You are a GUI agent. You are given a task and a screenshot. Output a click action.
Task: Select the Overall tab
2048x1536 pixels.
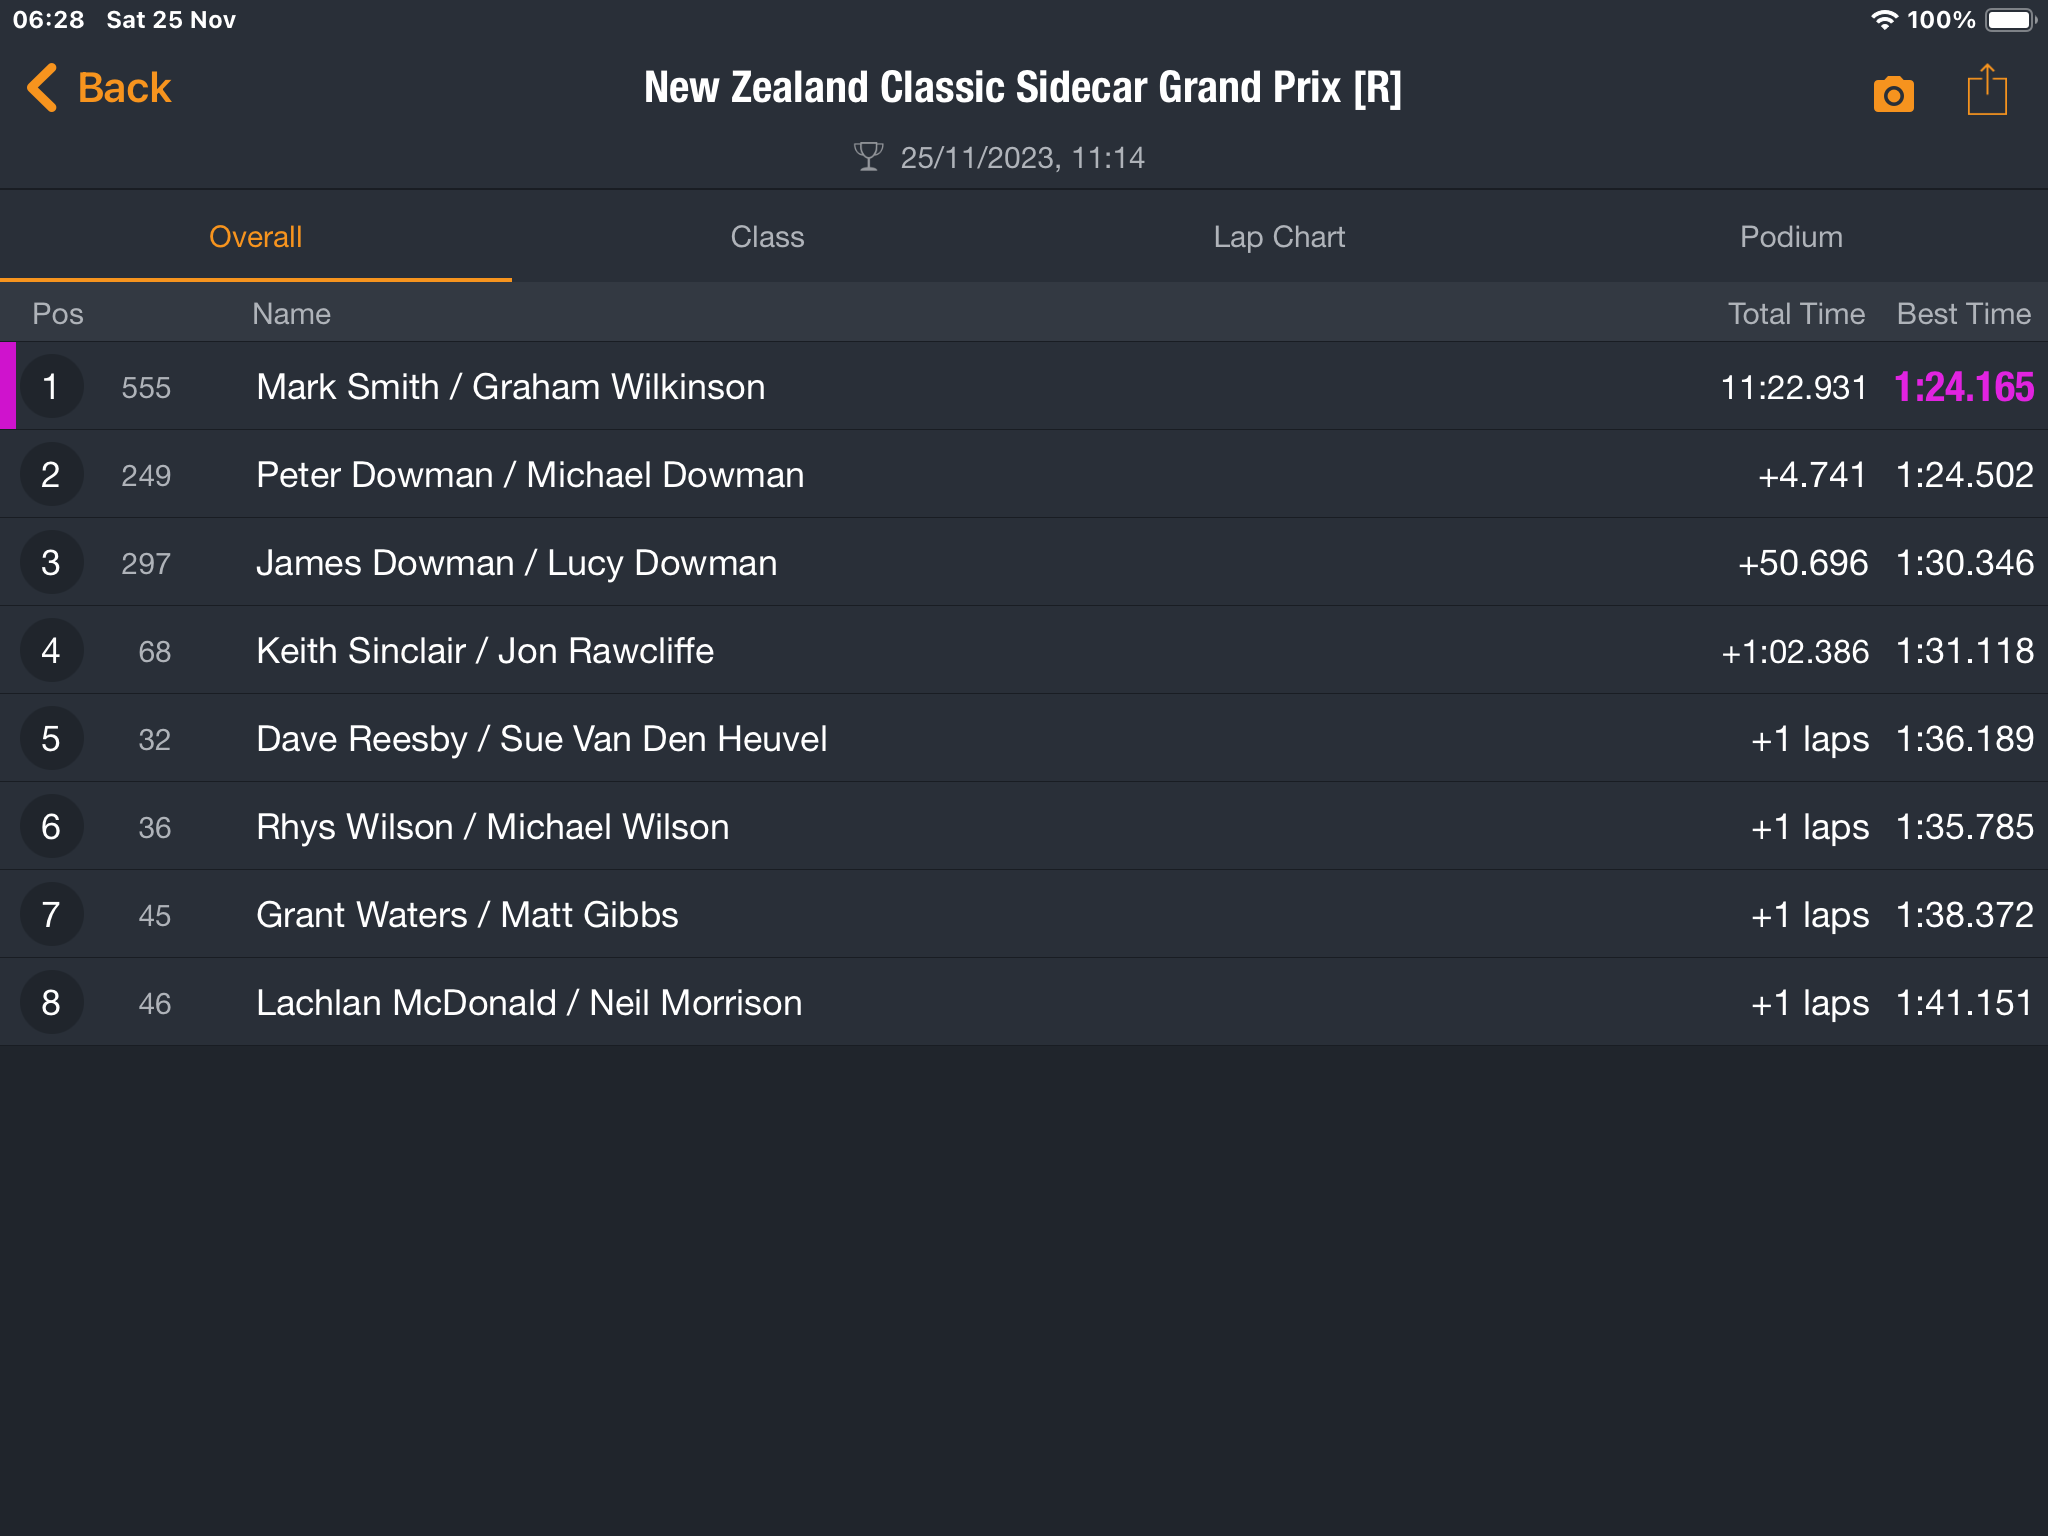pos(256,237)
